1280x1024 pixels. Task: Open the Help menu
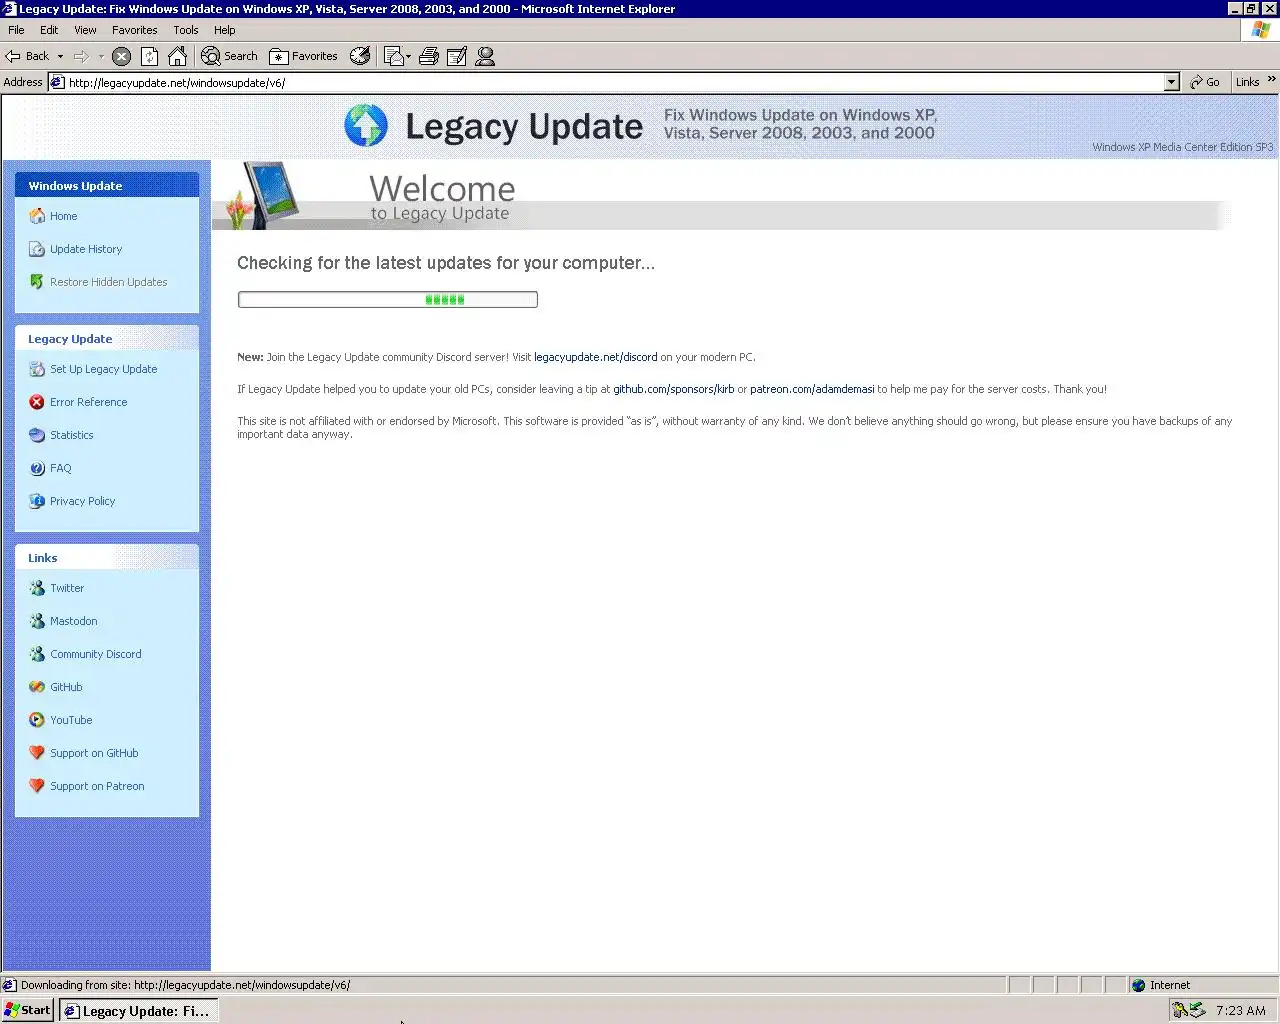[225, 30]
